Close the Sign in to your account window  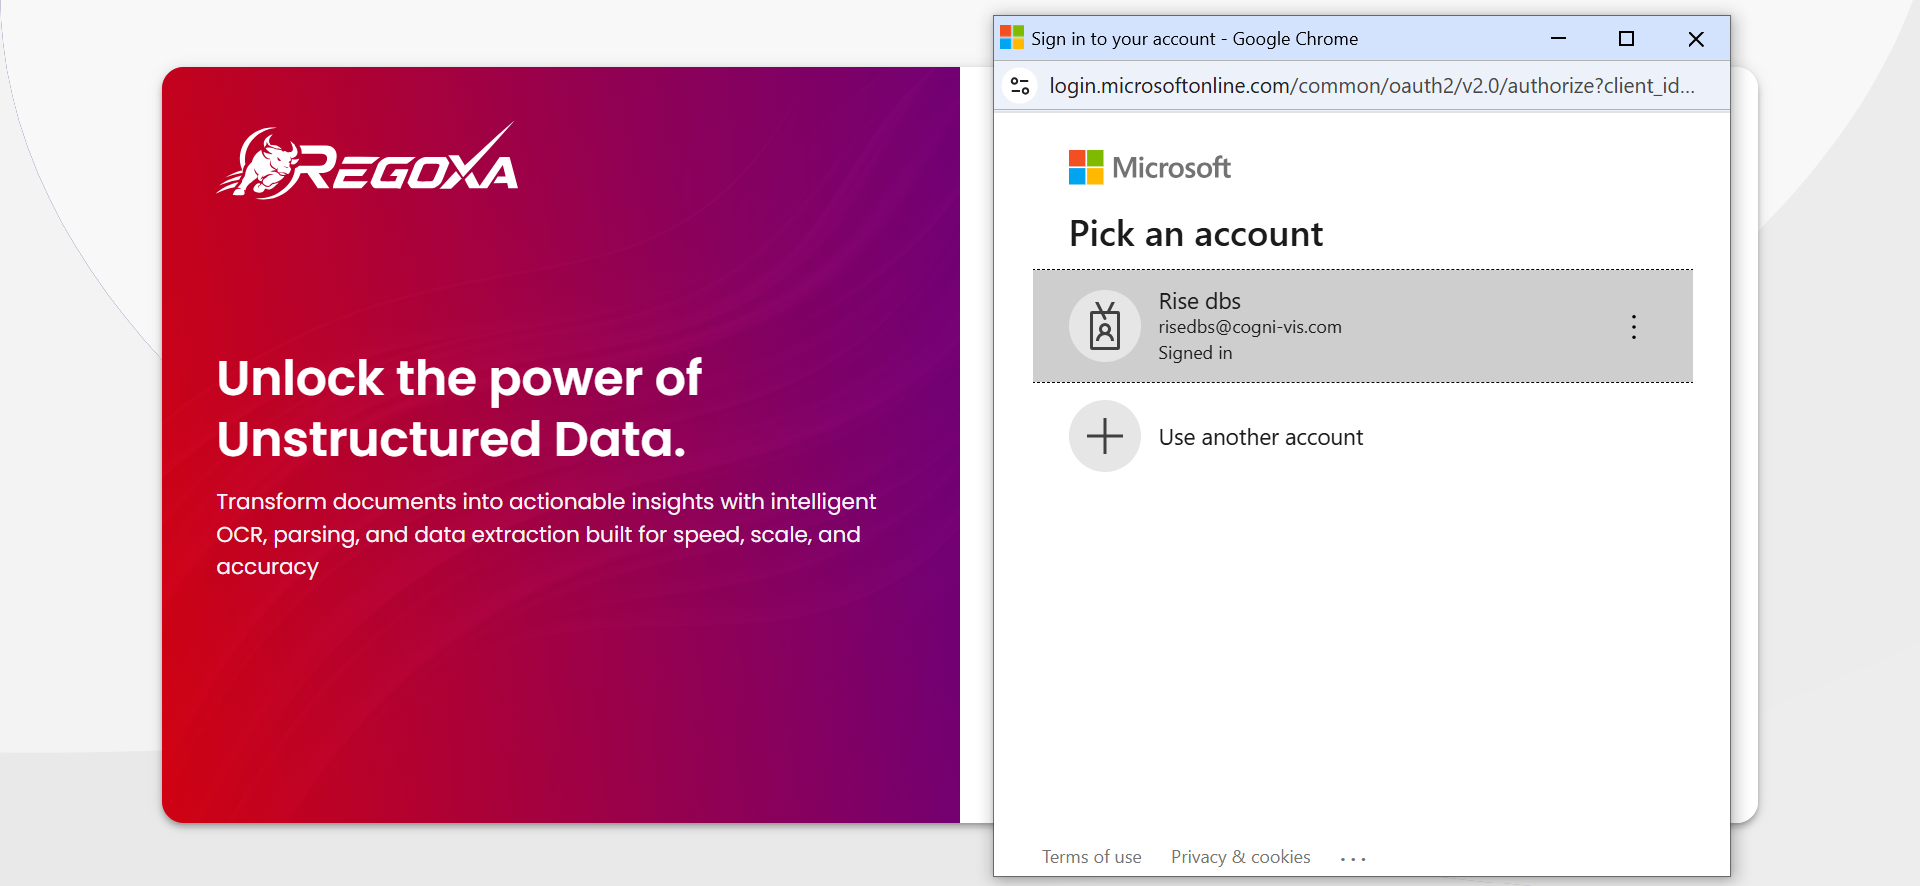pyautogui.click(x=1696, y=39)
